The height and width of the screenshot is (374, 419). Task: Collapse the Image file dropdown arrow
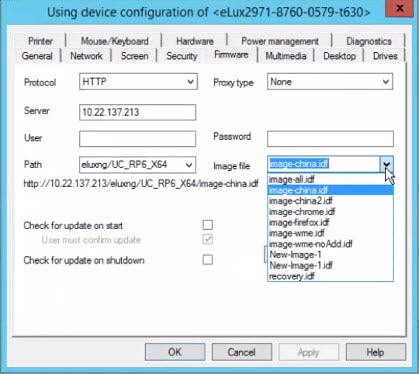(386, 164)
